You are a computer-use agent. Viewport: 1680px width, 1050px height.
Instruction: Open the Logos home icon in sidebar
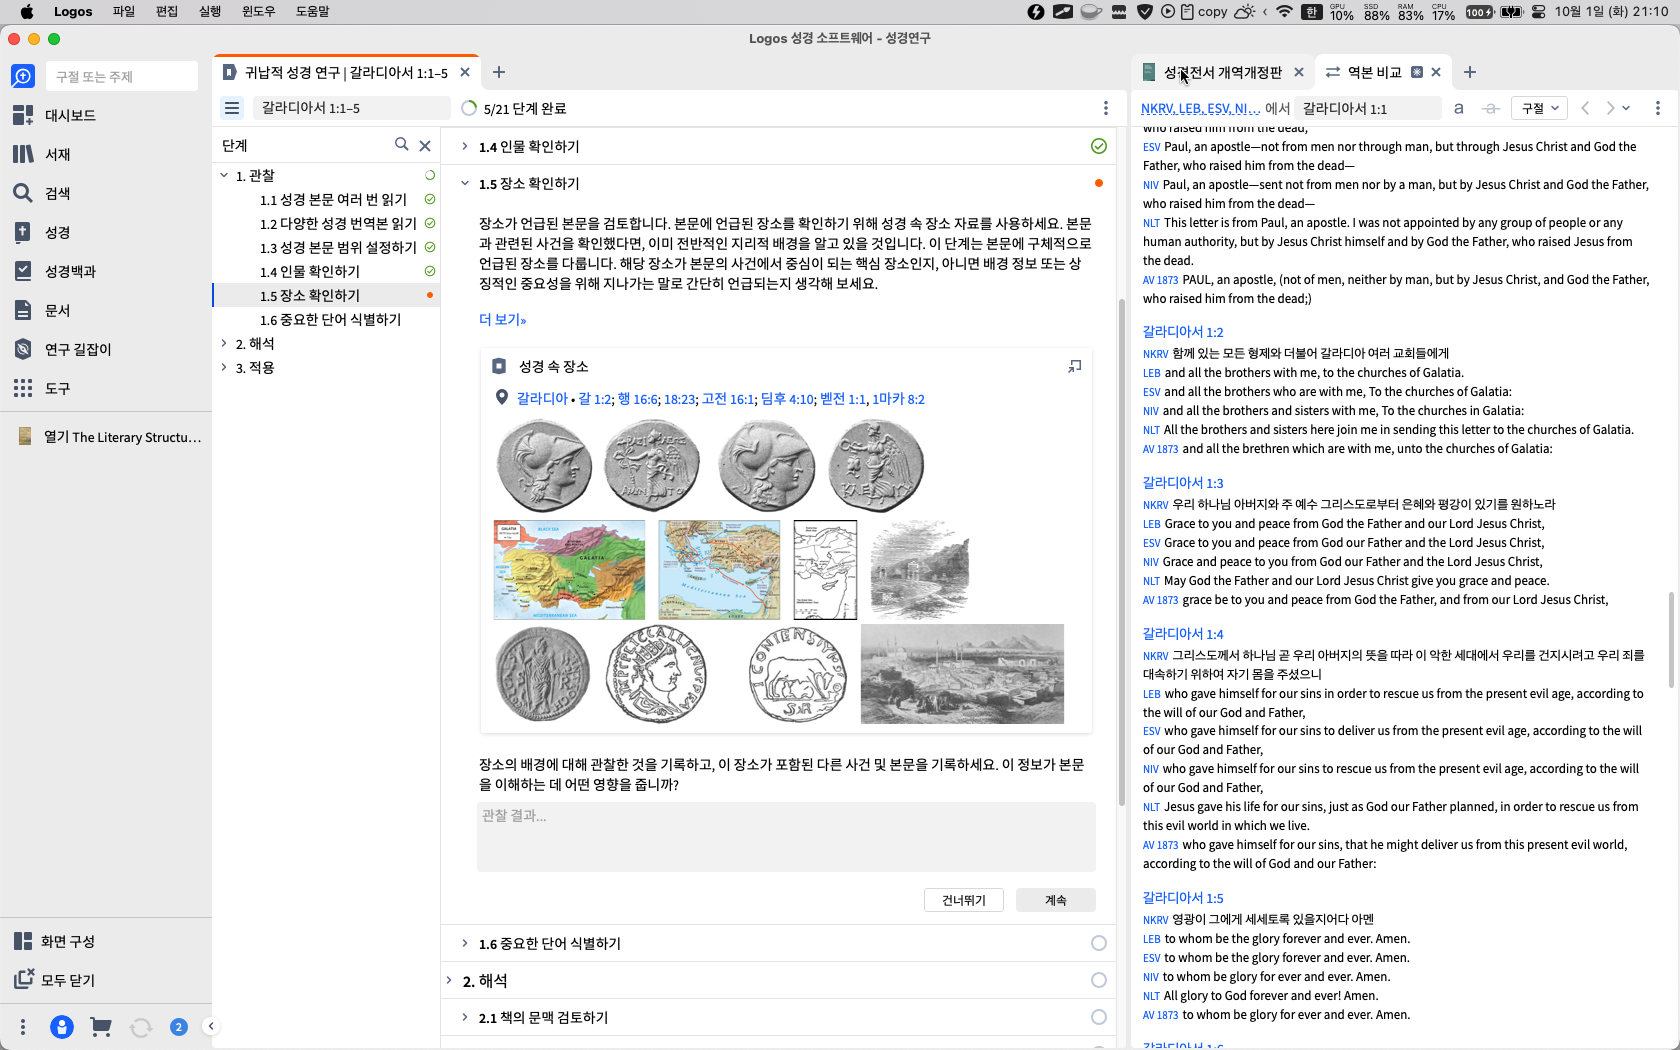click(x=23, y=76)
